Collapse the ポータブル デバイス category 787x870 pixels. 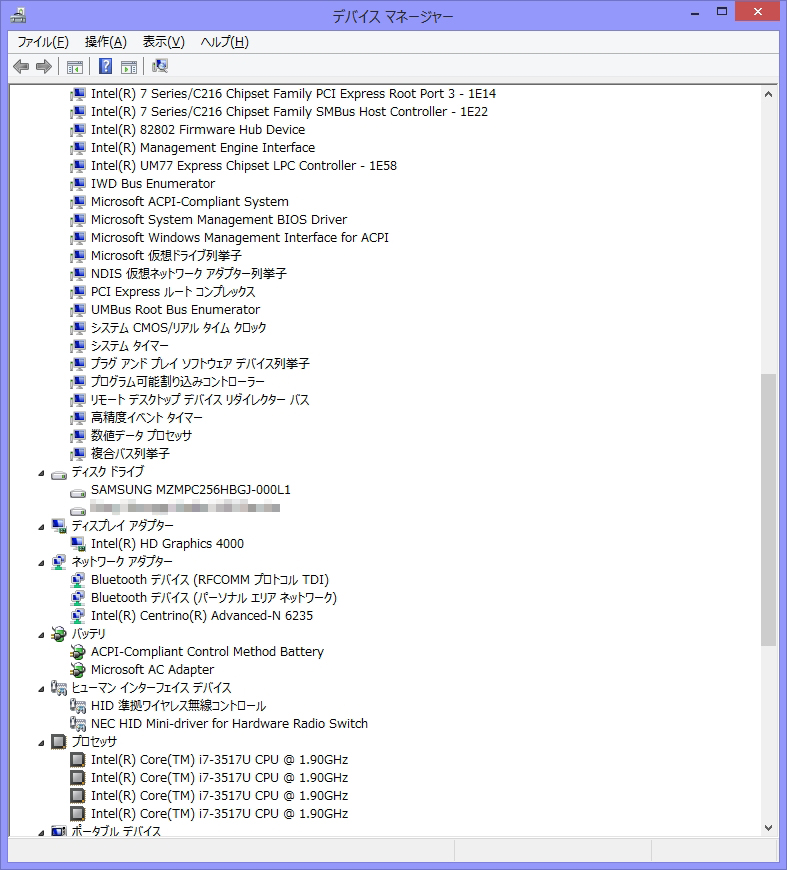coord(41,833)
